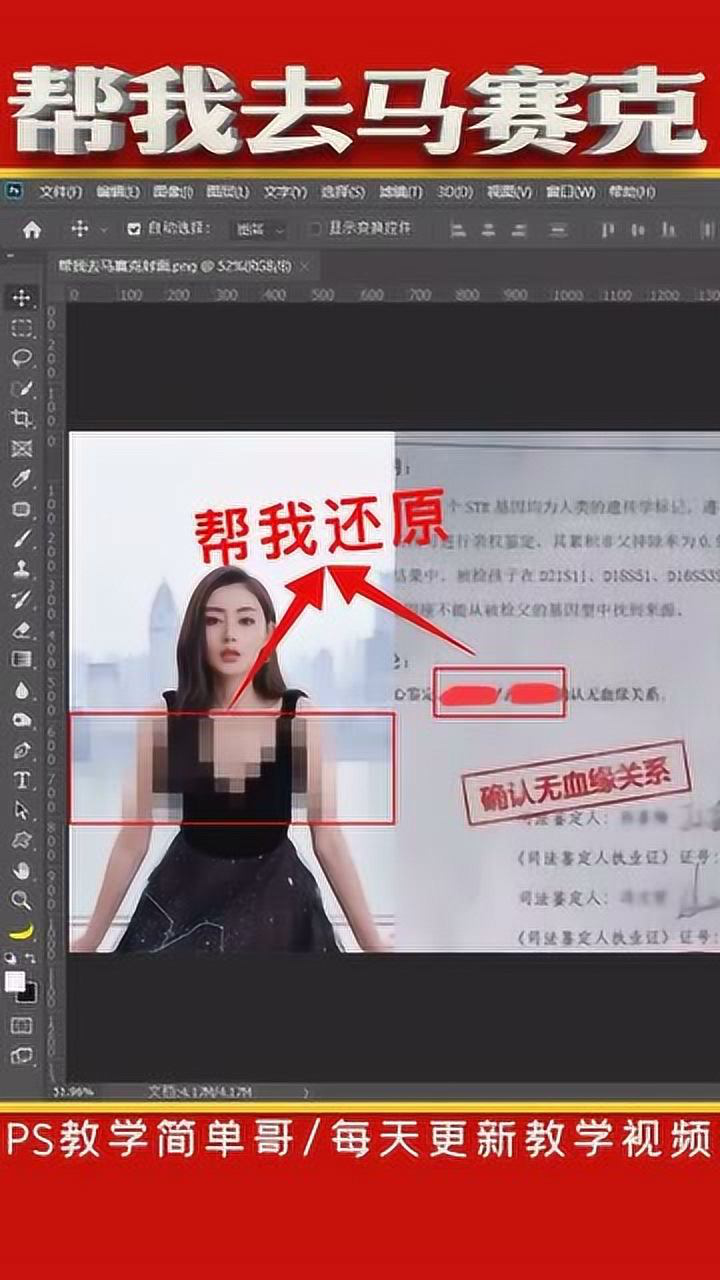Open the 文字(Y) menu
This screenshot has height=1280, width=720.
[285, 191]
